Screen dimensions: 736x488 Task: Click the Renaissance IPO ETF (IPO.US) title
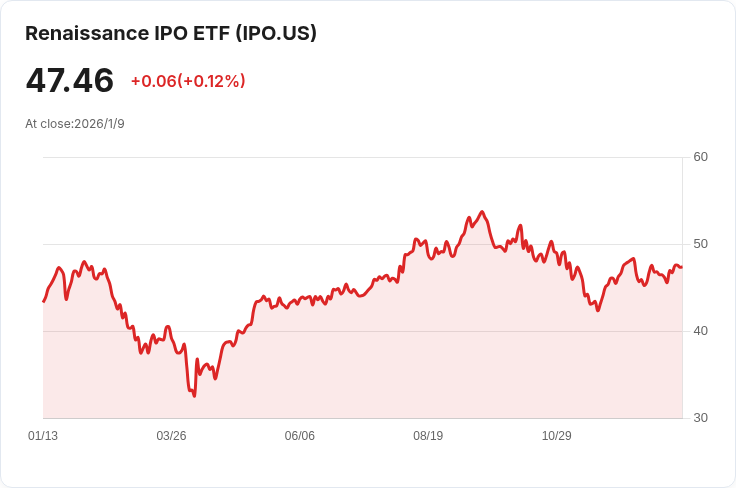[x=171, y=33]
